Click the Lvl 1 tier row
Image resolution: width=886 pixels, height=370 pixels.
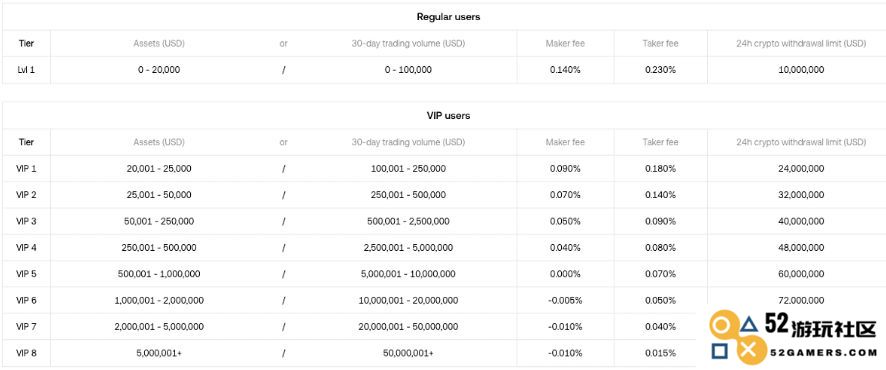pyautogui.click(x=443, y=70)
